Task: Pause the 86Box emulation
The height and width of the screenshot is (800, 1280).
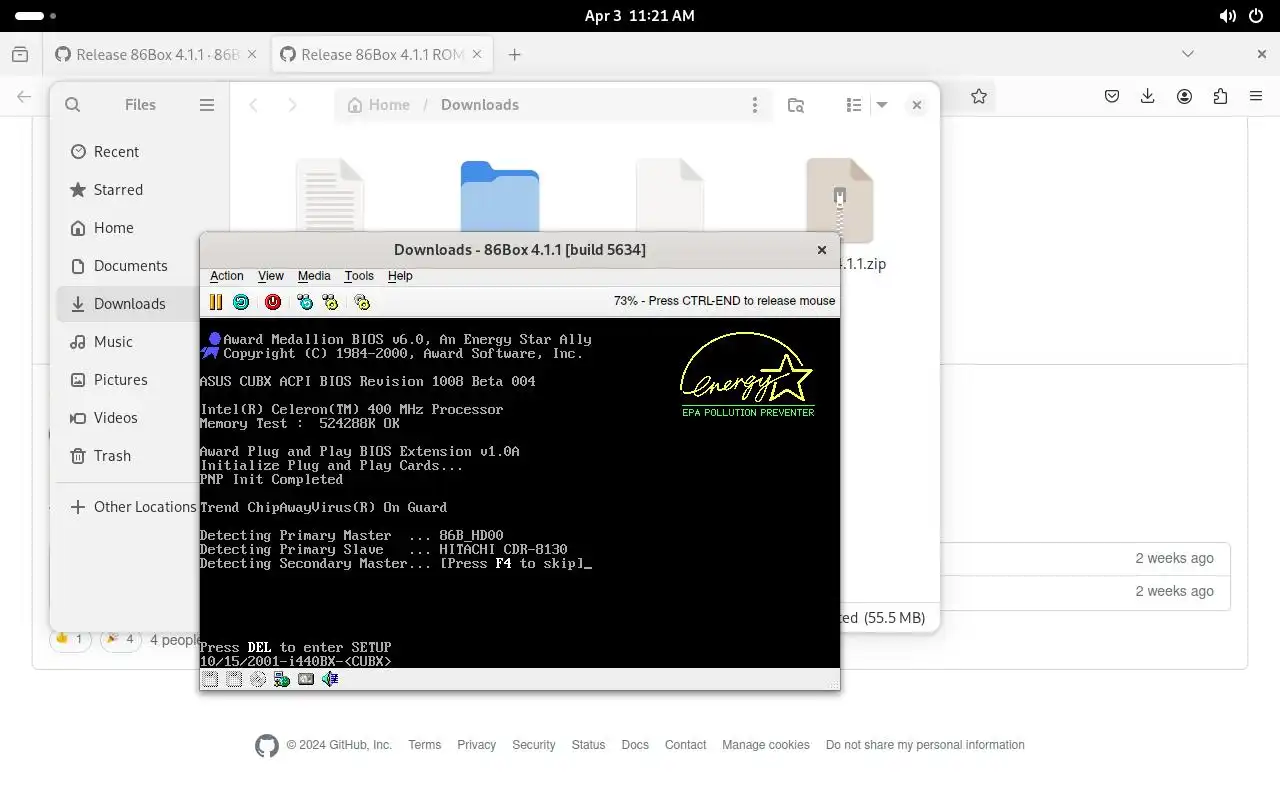Action: (x=215, y=302)
